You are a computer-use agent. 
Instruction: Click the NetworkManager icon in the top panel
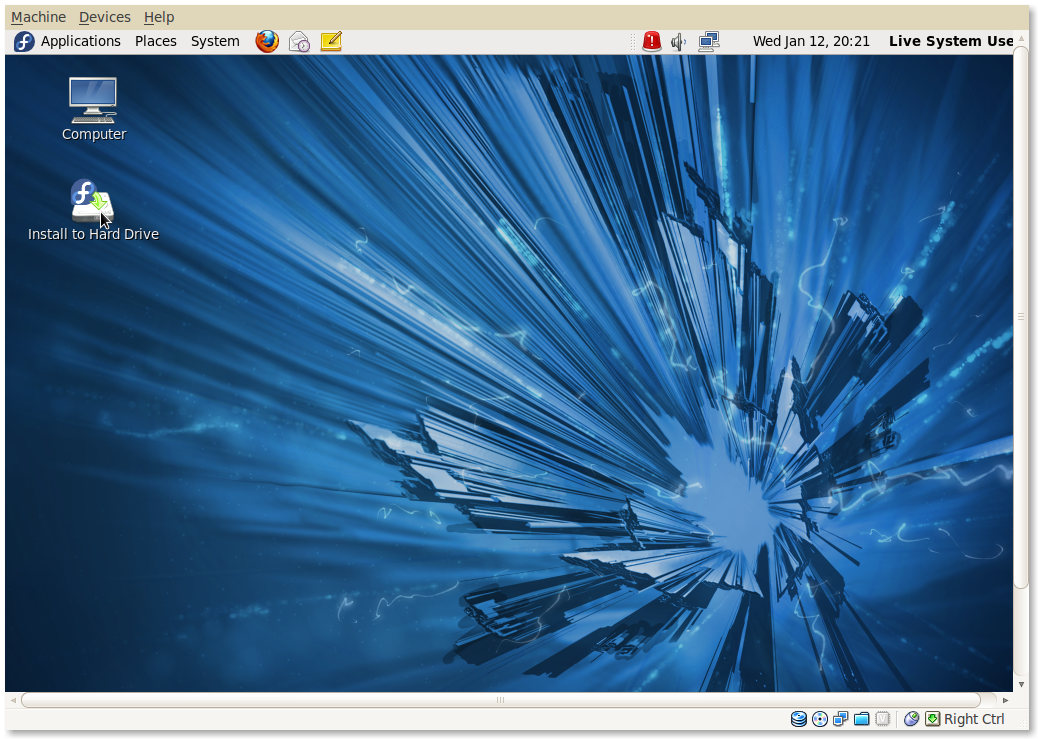(x=709, y=41)
